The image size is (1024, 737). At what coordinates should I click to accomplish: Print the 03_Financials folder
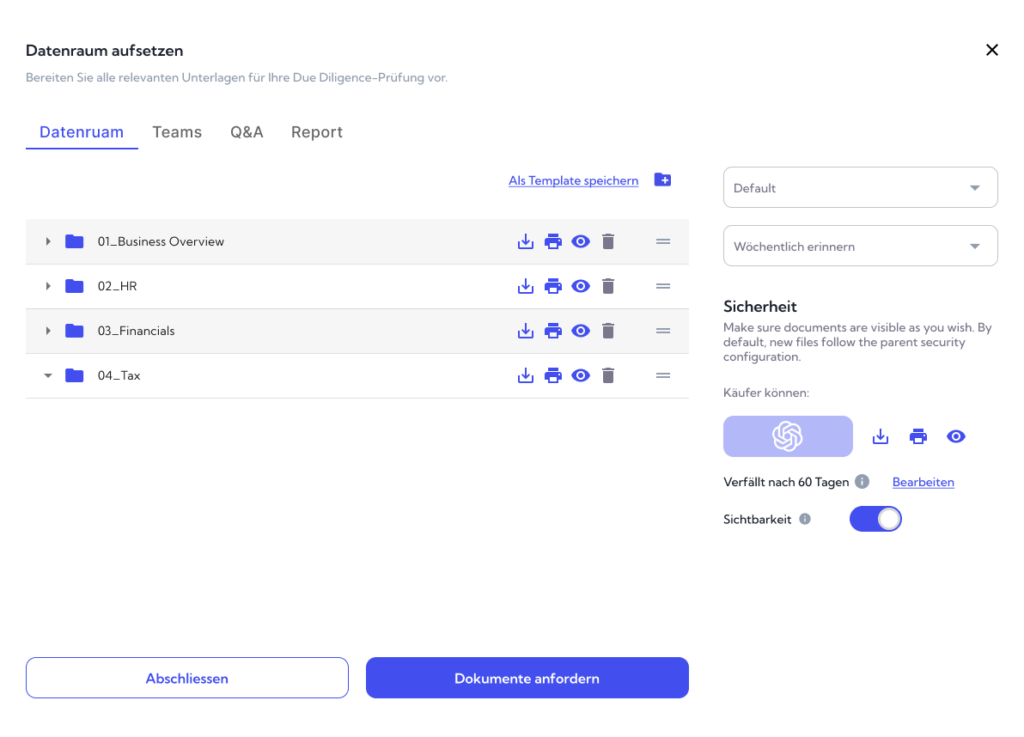tap(552, 331)
